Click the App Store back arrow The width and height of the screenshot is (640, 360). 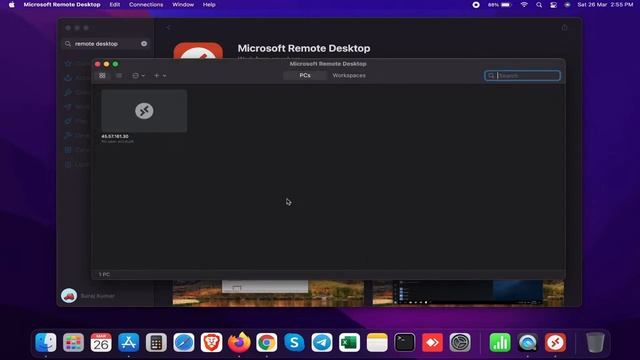[x=168, y=27]
